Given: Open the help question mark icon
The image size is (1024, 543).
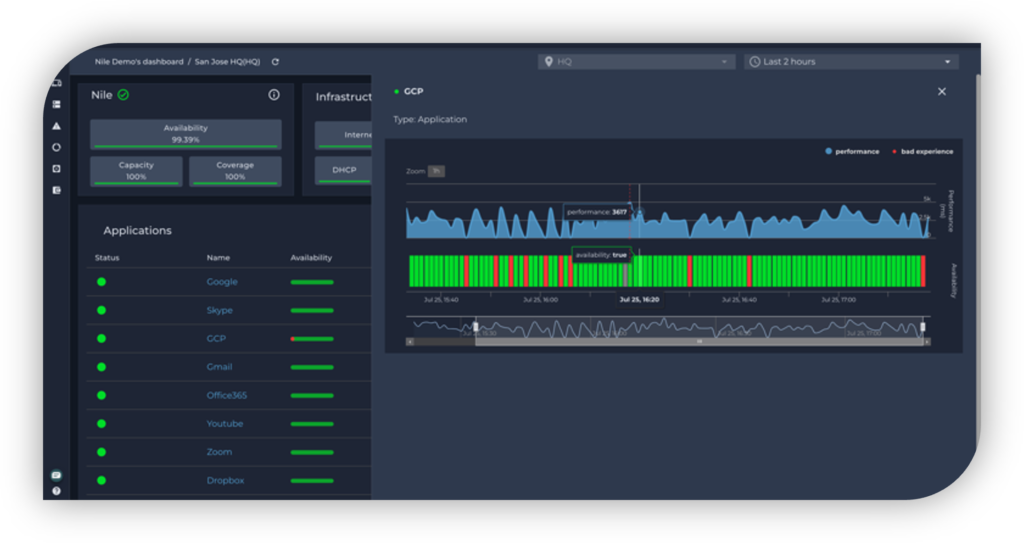Looking at the screenshot, I should click(57, 491).
